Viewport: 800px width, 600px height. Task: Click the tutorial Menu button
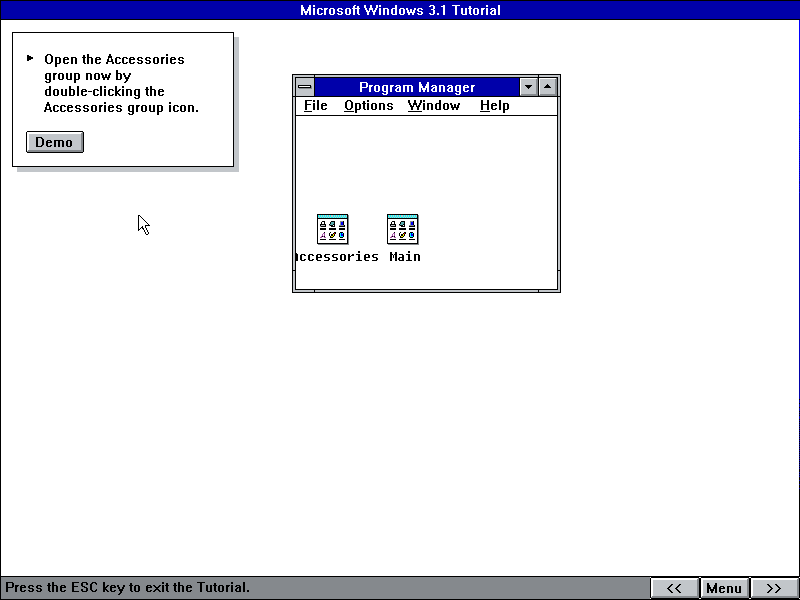tap(724, 588)
